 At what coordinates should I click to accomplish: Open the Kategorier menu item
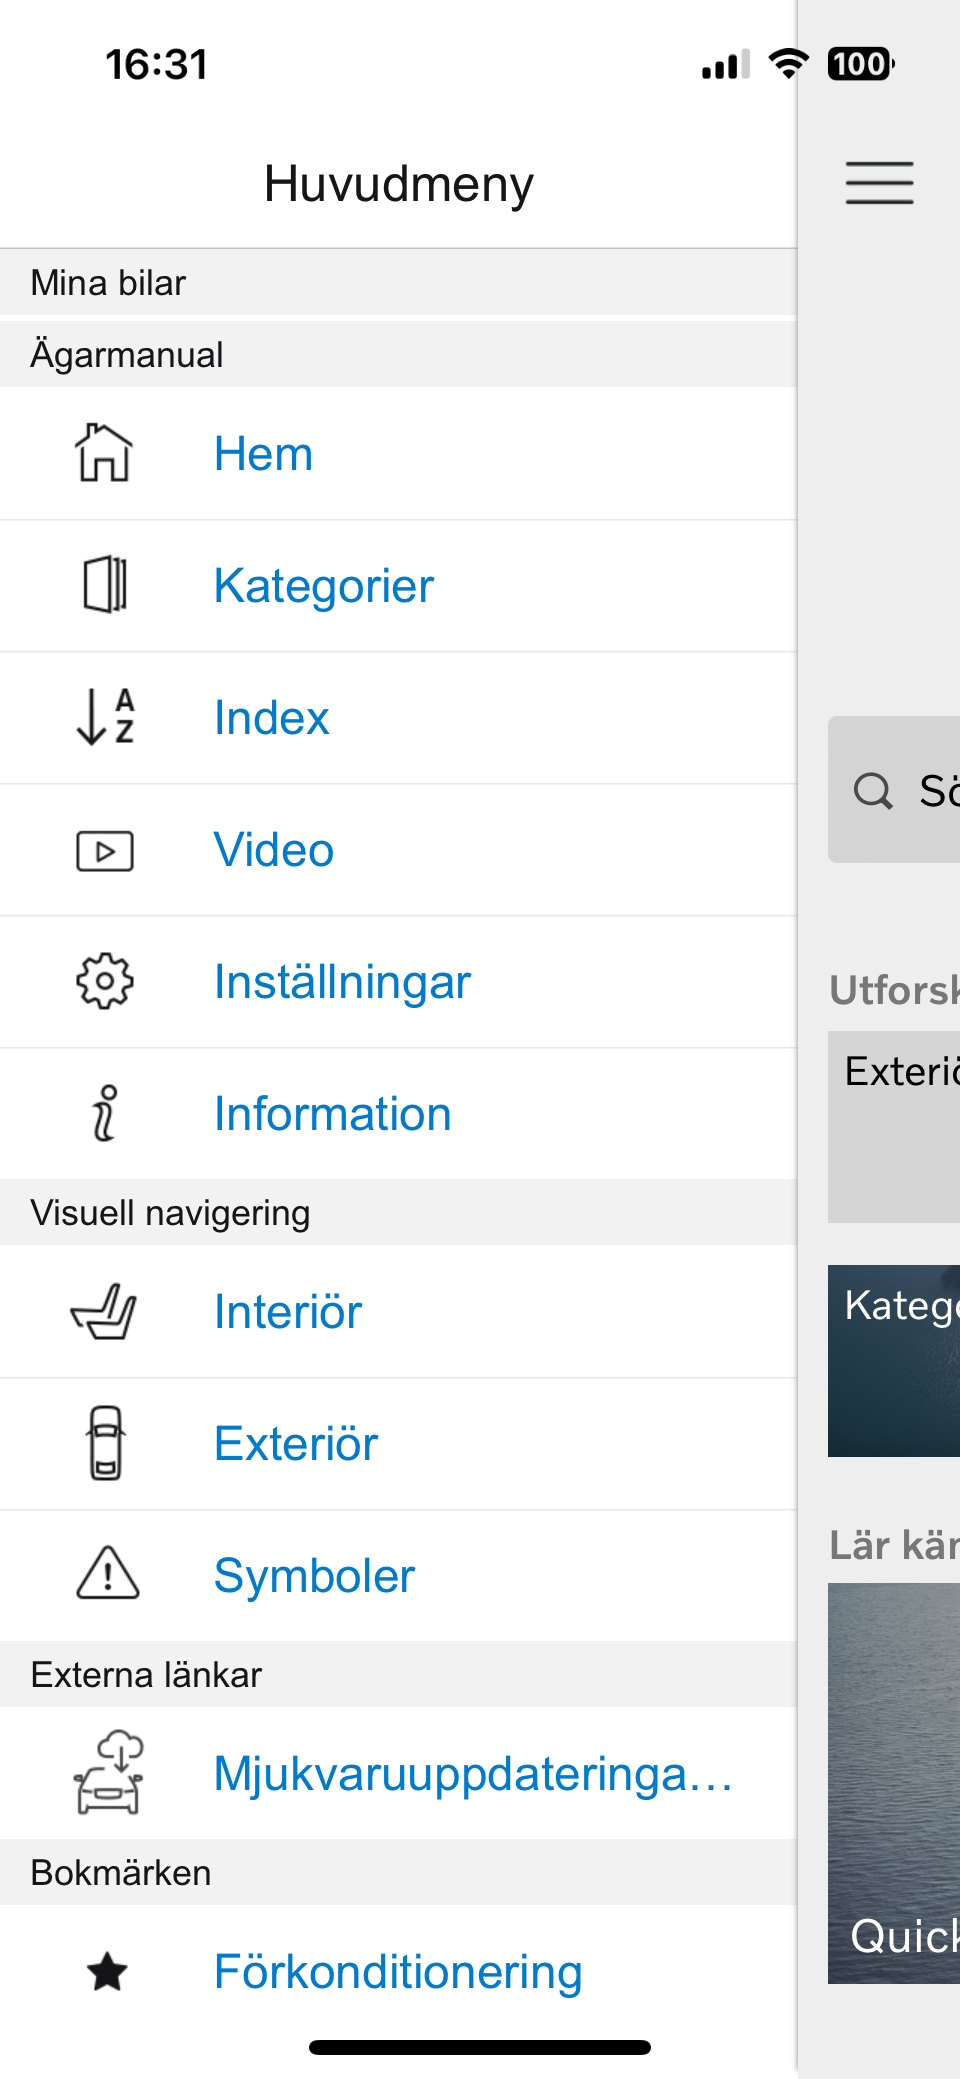398,586
